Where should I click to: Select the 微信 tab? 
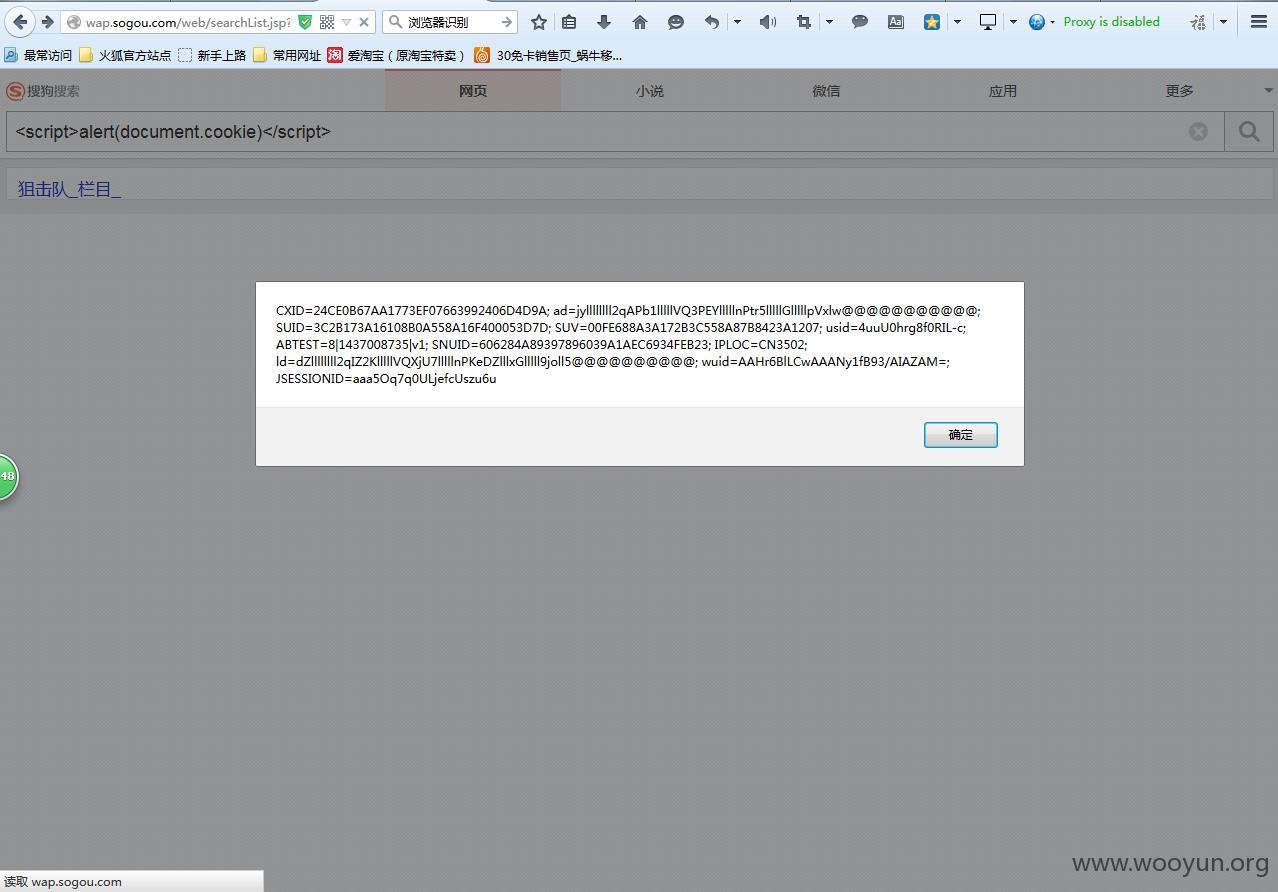(x=826, y=91)
